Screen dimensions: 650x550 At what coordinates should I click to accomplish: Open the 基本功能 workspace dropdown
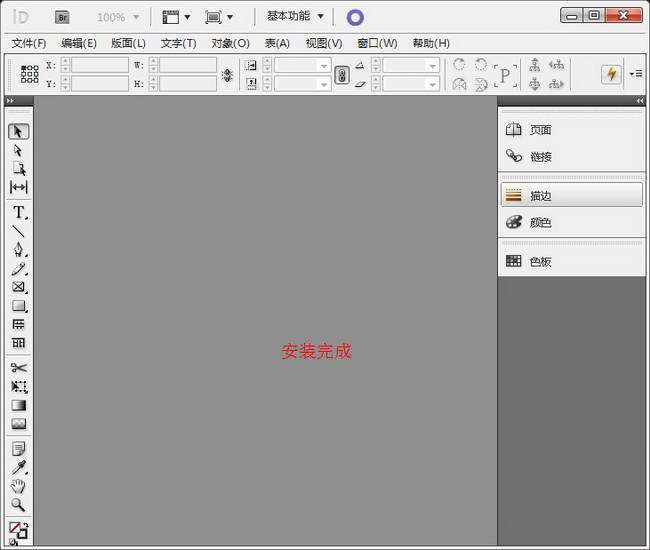coord(295,17)
